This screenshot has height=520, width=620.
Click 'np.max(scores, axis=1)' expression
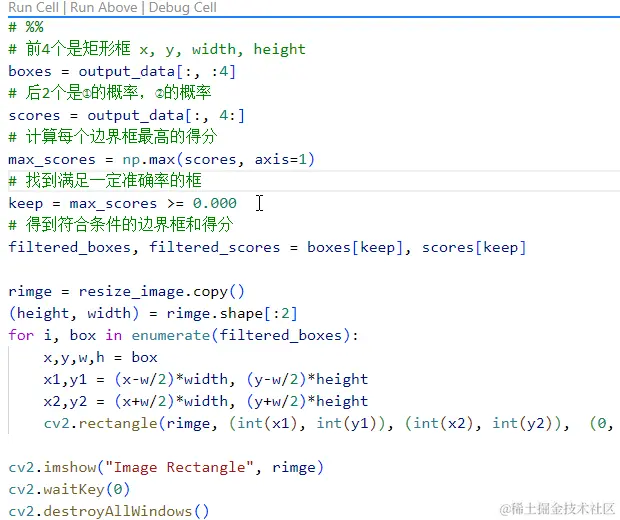click(219, 159)
